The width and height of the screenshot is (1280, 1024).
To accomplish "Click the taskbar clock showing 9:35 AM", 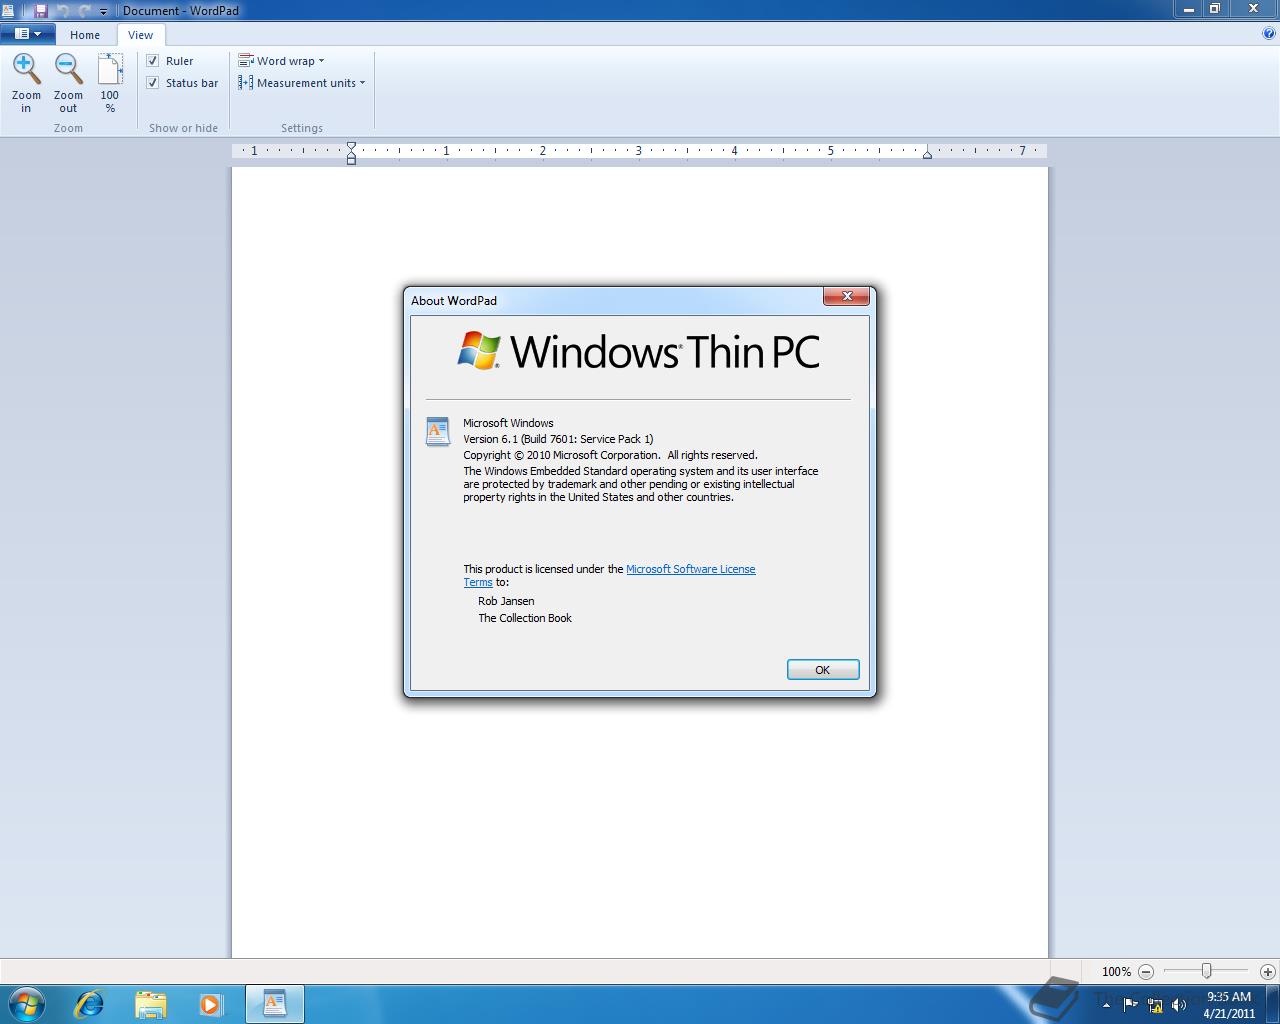I will [x=1229, y=1004].
